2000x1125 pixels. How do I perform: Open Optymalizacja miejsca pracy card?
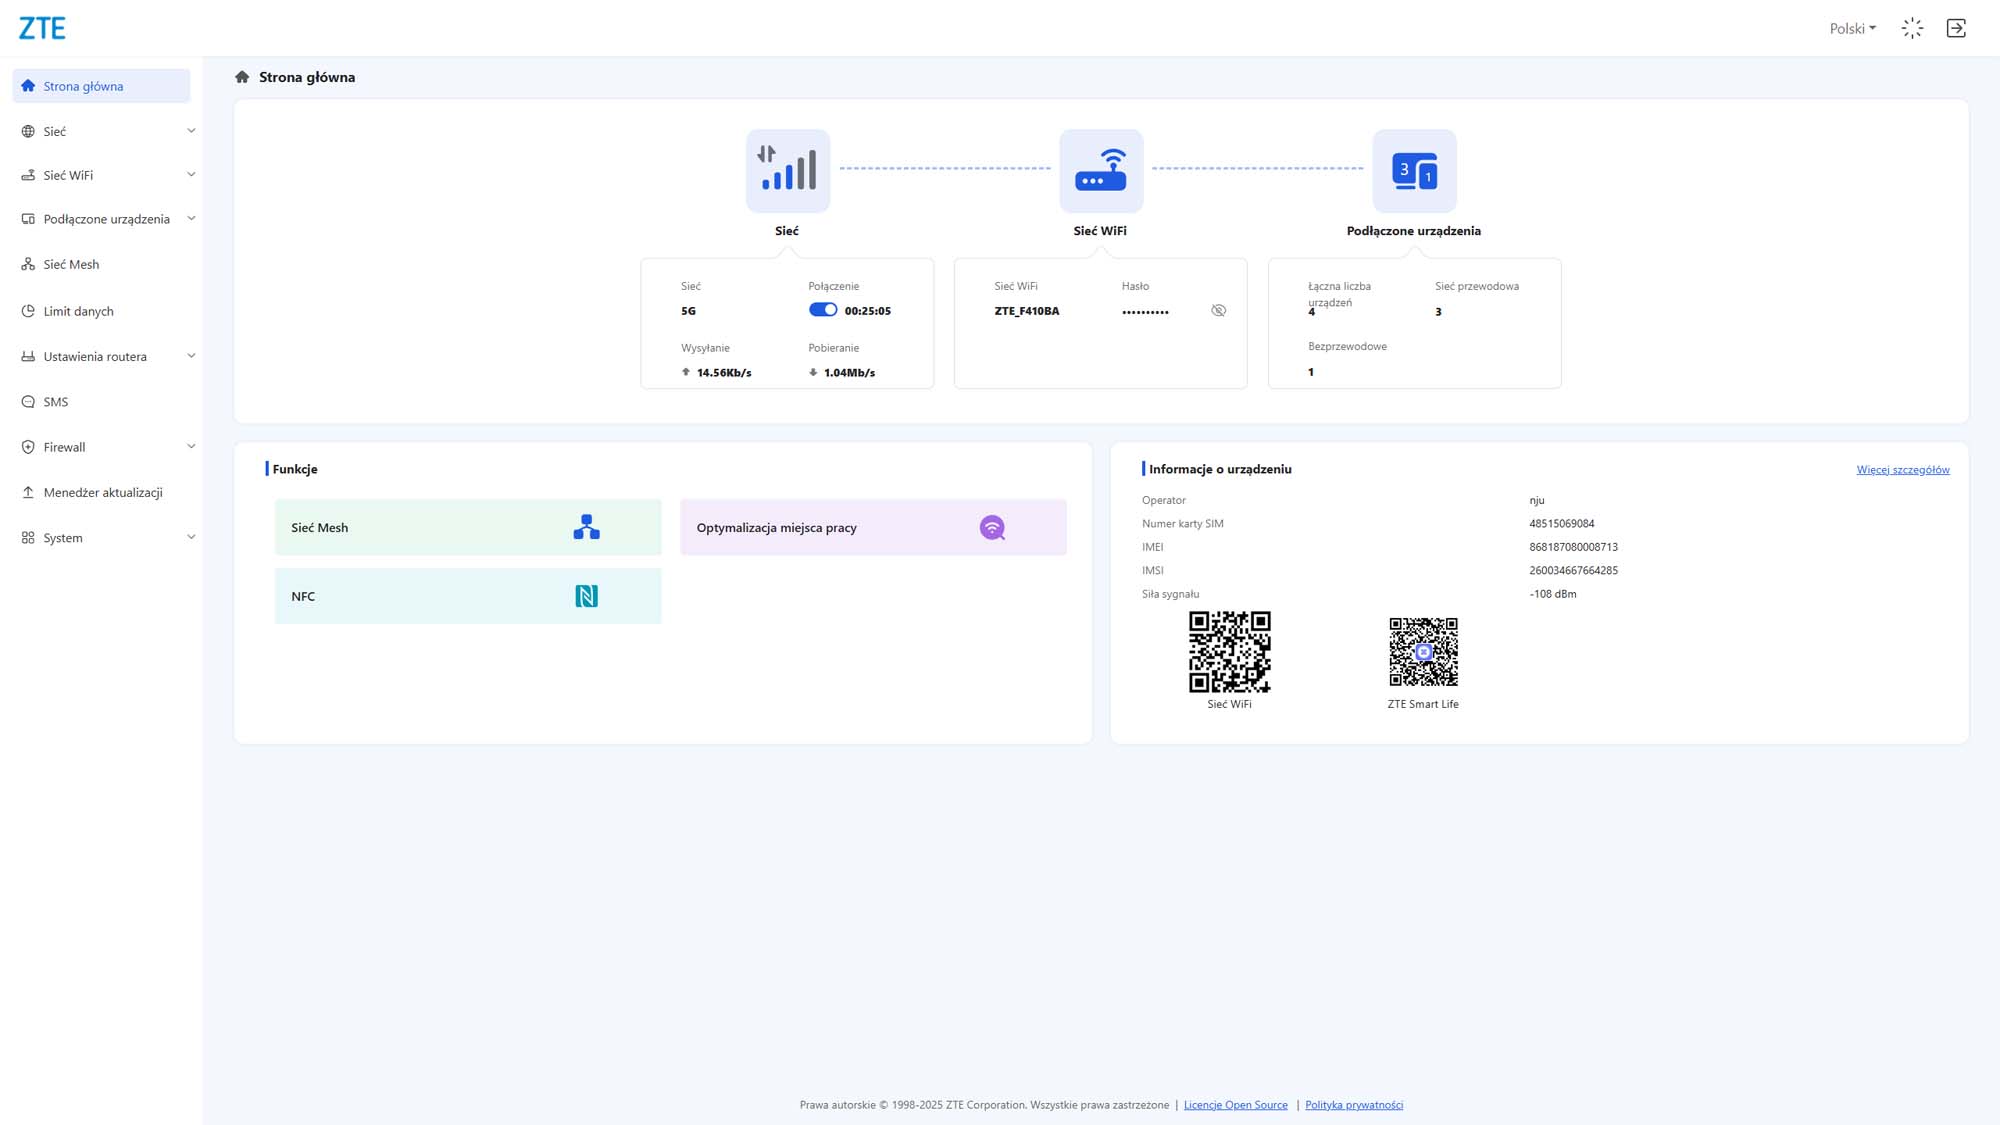[x=873, y=527]
